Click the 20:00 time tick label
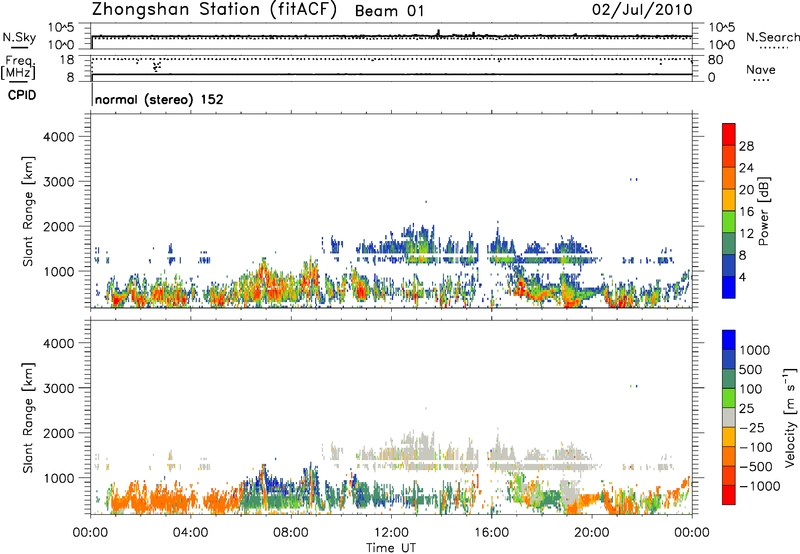The height and width of the screenshot is (554, 800). [592, 533]
